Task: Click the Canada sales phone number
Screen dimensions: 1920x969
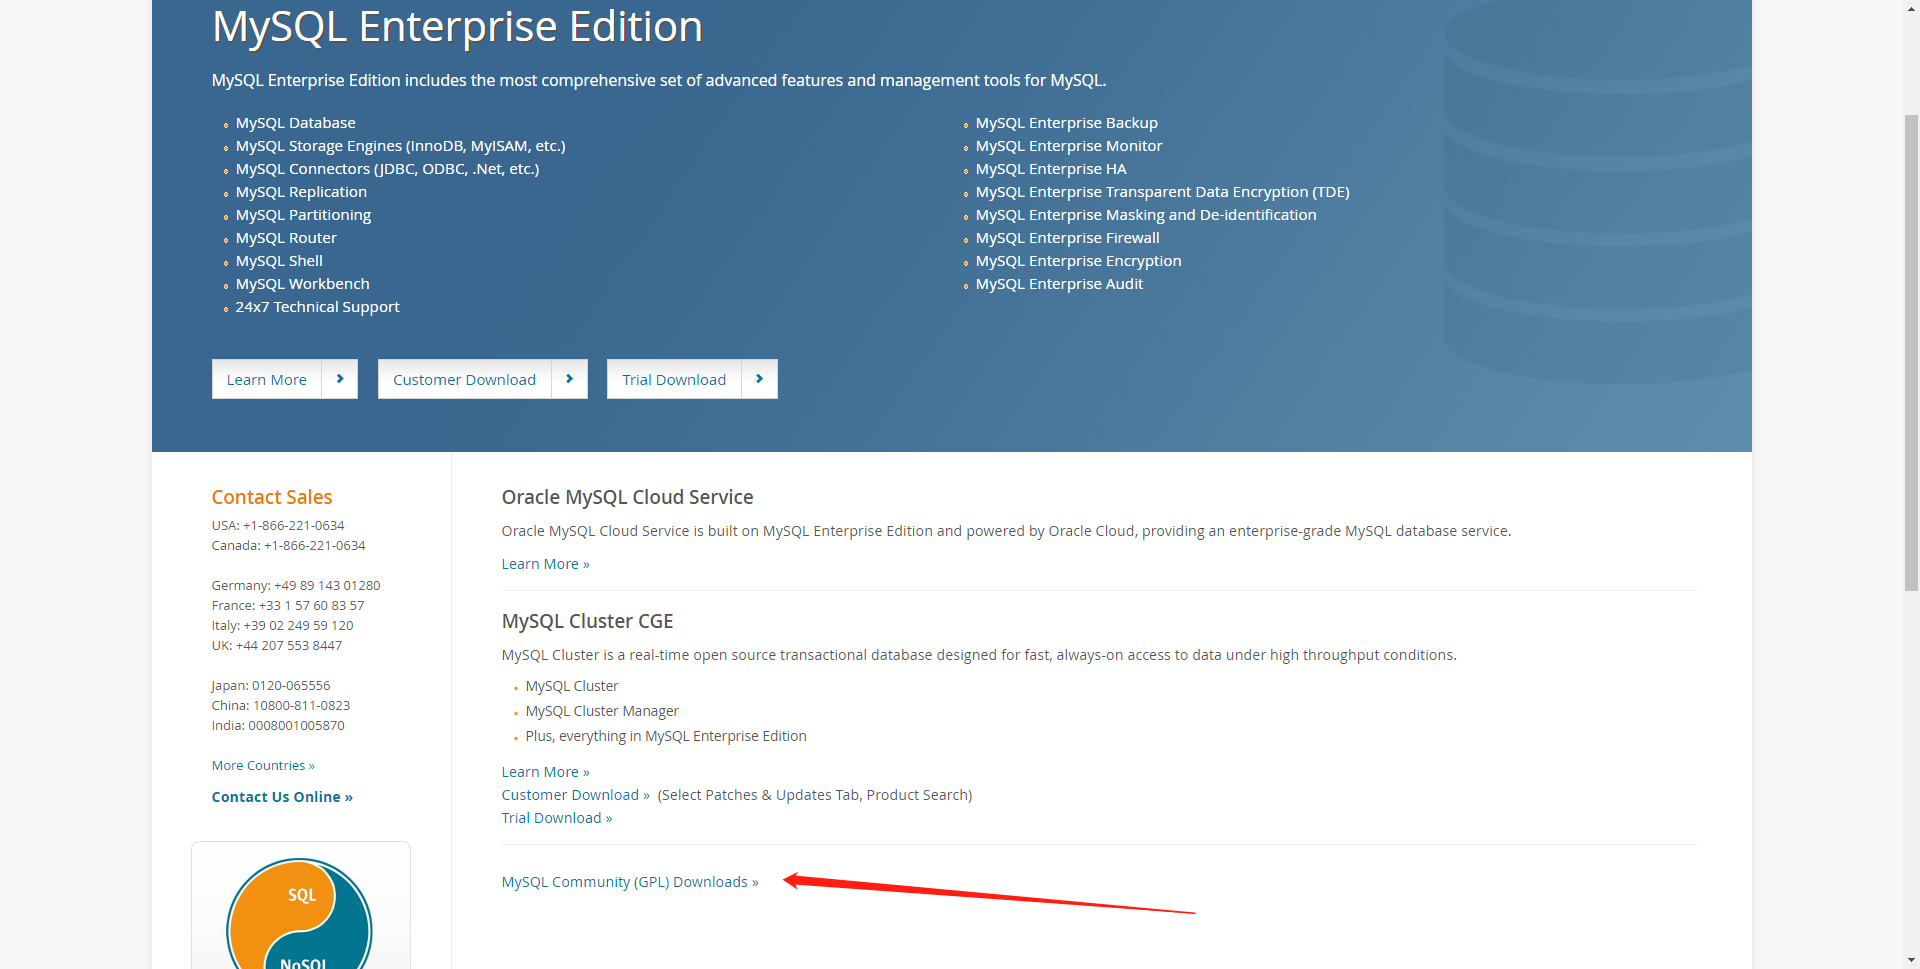Action: [x=315, y=546]
